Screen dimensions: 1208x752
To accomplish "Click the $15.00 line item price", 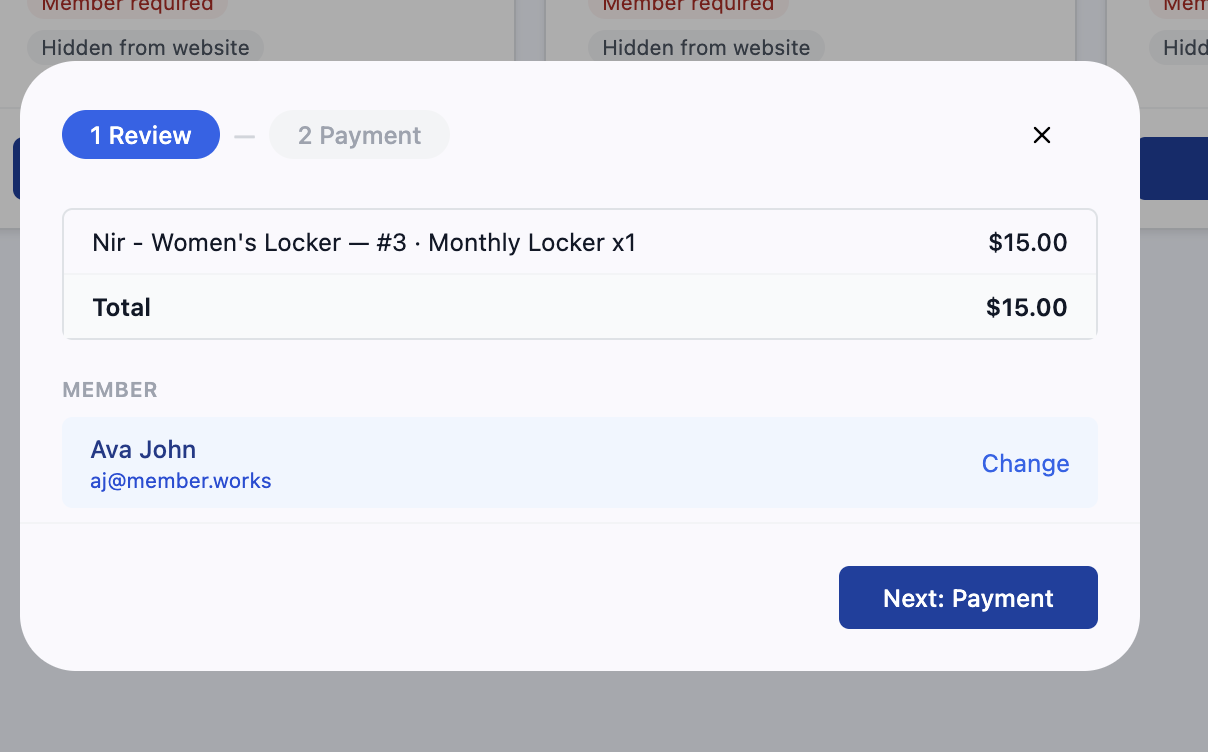I will click(x=1027, y=242).
